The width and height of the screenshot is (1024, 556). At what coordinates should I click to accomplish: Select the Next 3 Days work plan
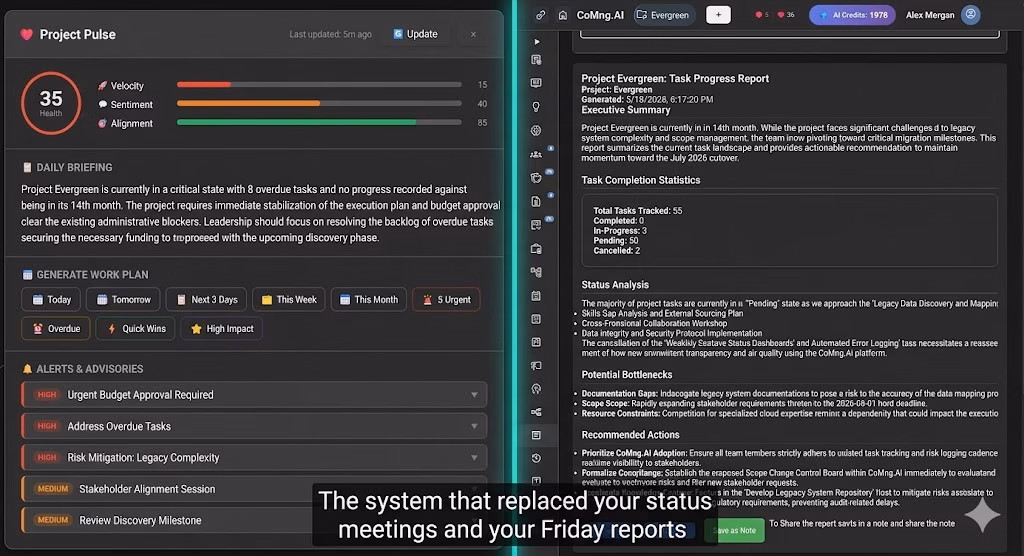tap(206, 299)
